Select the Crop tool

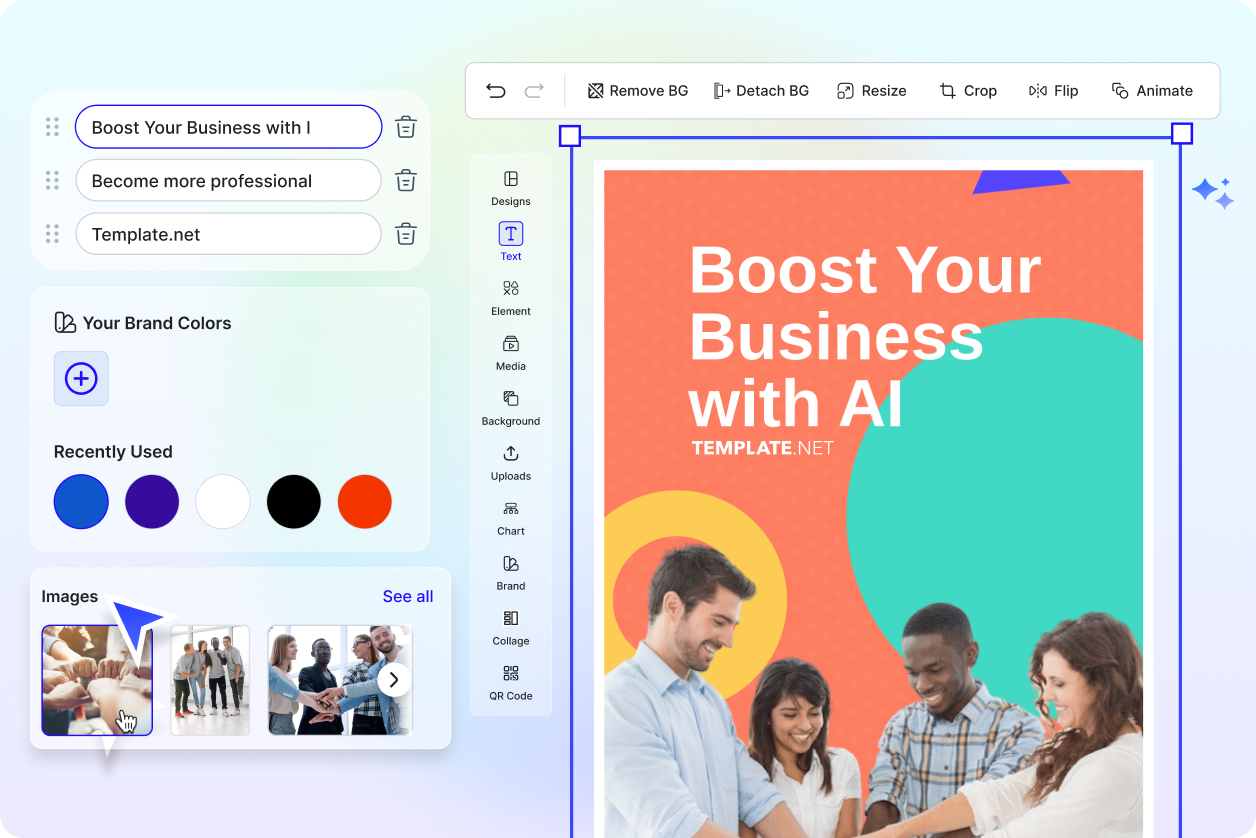967,91
